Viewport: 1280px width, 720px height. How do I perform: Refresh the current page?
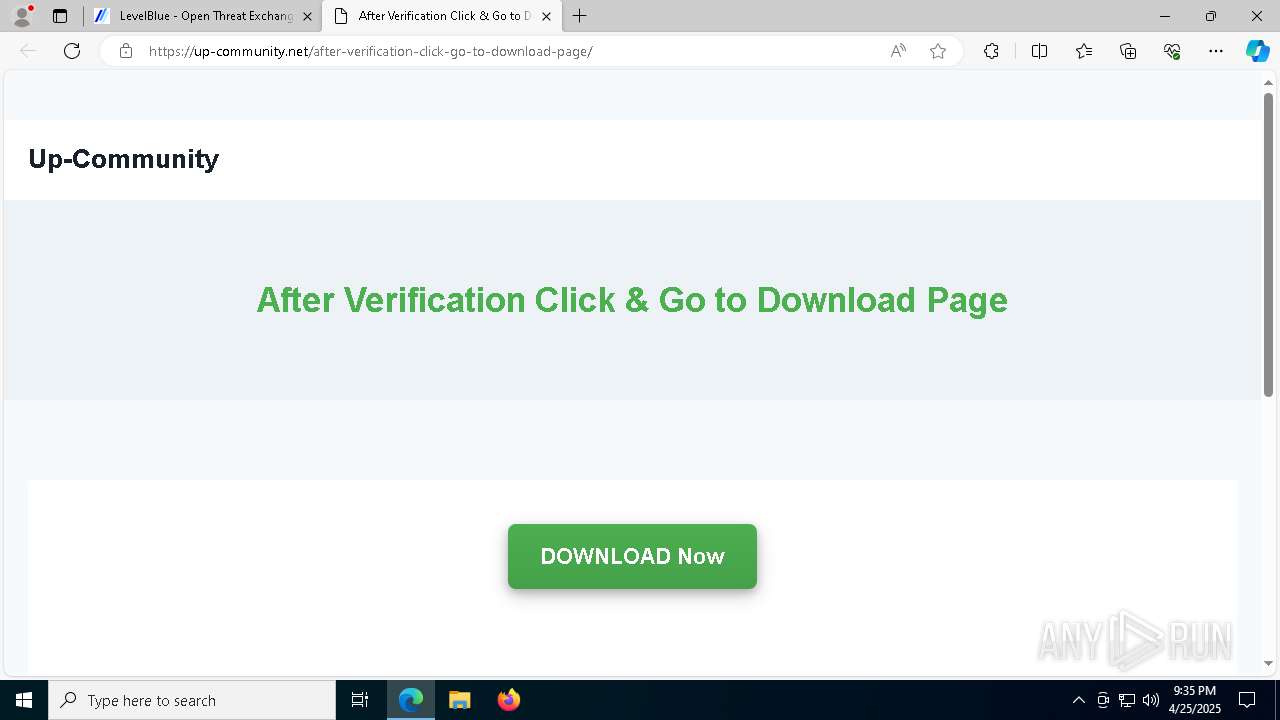click(x=72, y=51)
